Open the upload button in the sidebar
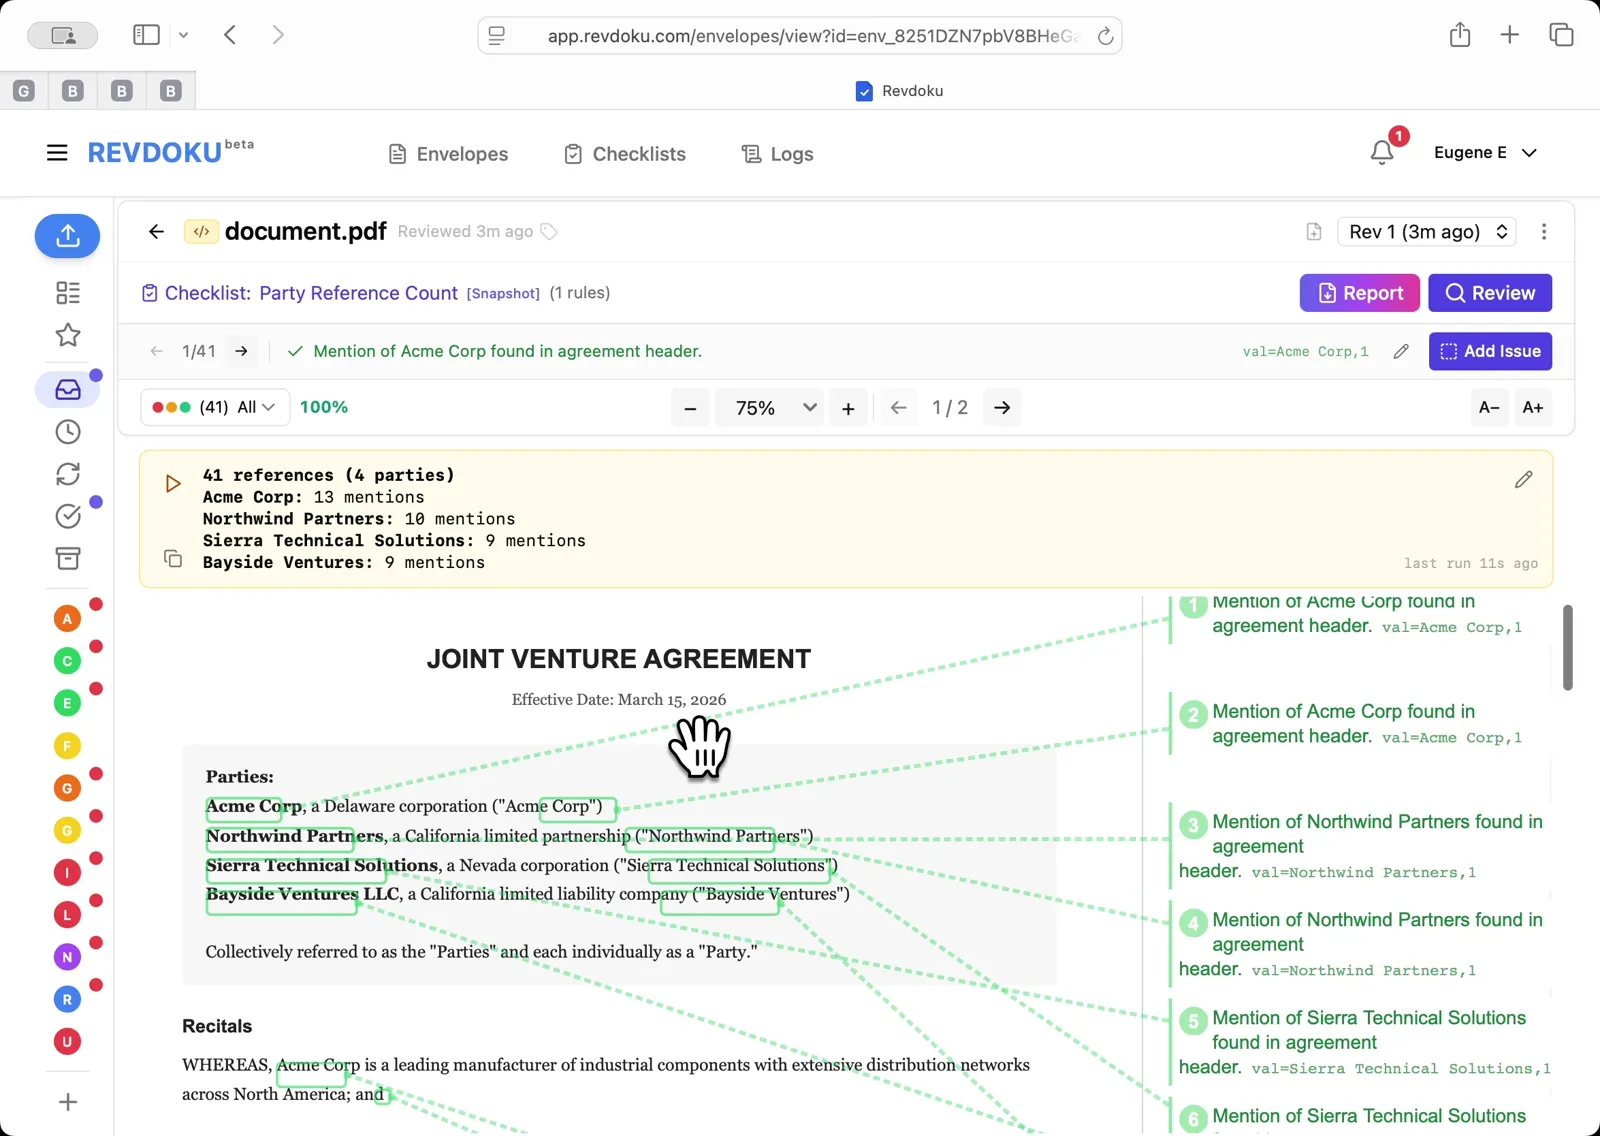1600x1136 pixels. (x=67, y=236)
